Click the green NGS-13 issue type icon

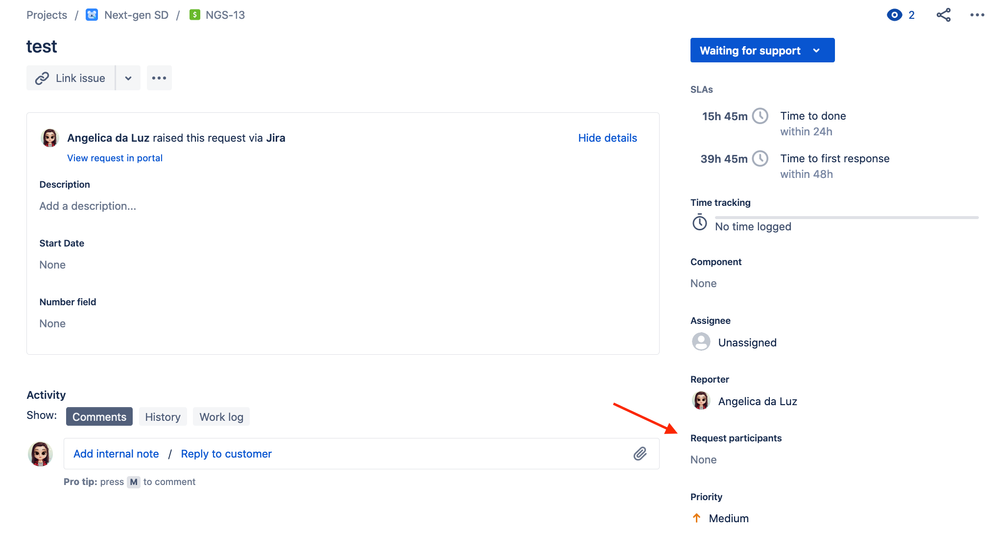tap(195, 15)
